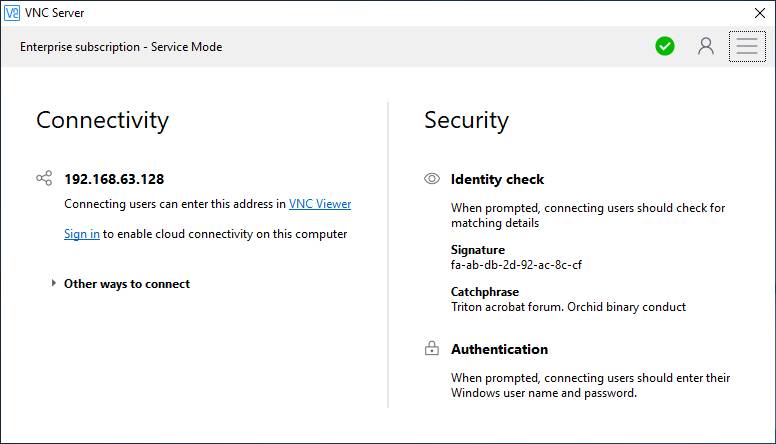Click the VNC Server logo in title bar
Screen dimensions: 776x444
(12, 13)
